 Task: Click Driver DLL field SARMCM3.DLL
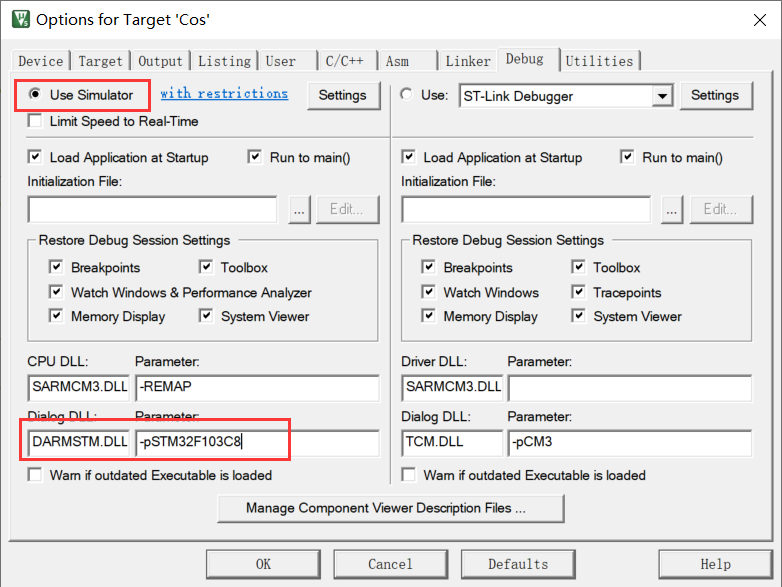pyautogui.click(x=452, y=388)
